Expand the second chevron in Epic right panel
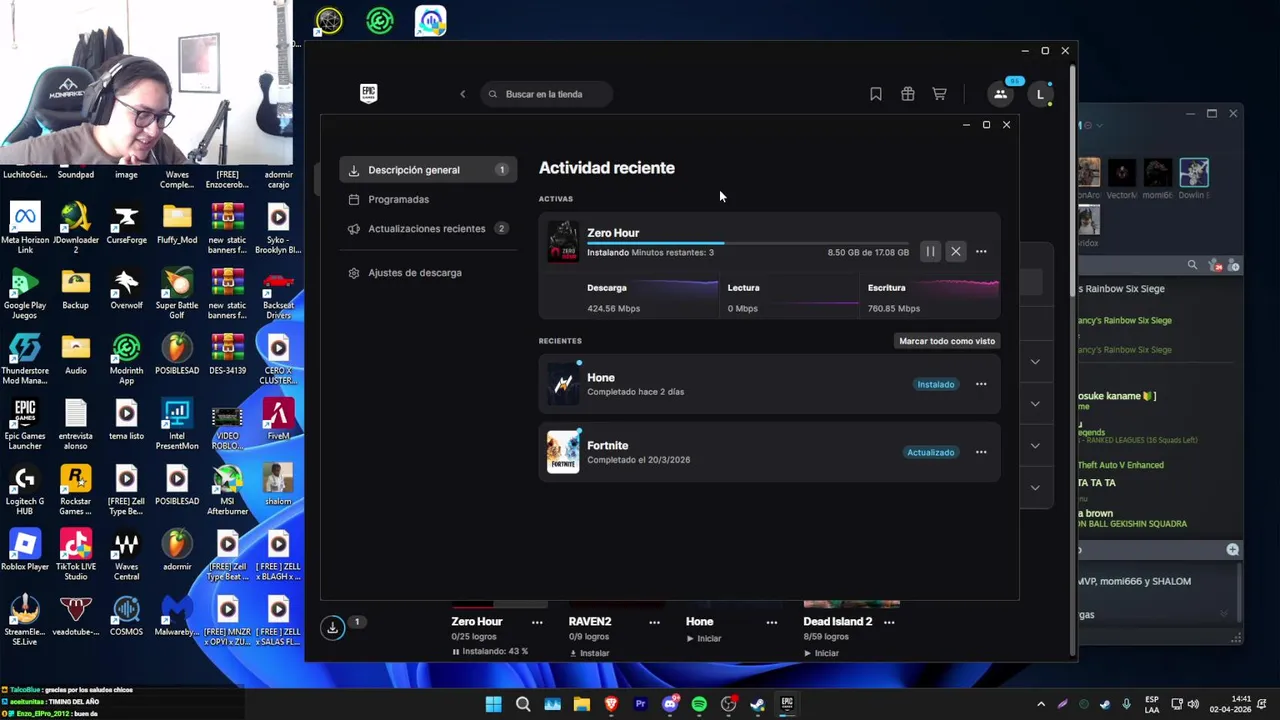This screenshot has width=1280, height=720. [1035, 404]
